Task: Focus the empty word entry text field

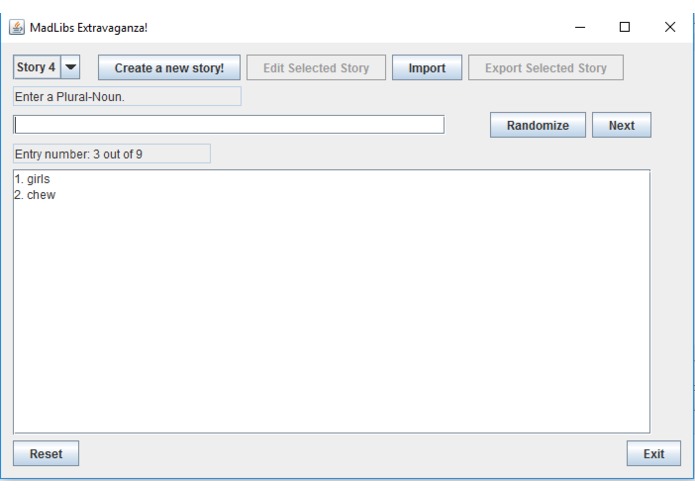Action: click(229, 124)
